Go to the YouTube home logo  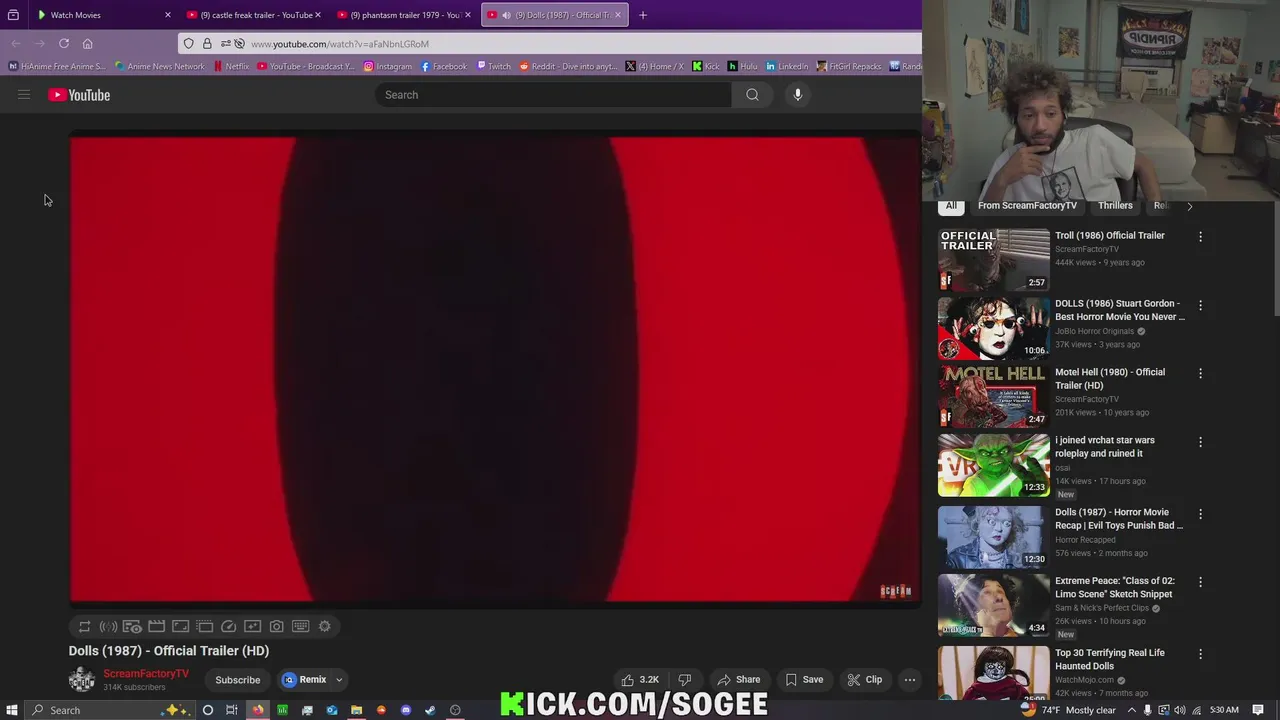tap(79, 95)
